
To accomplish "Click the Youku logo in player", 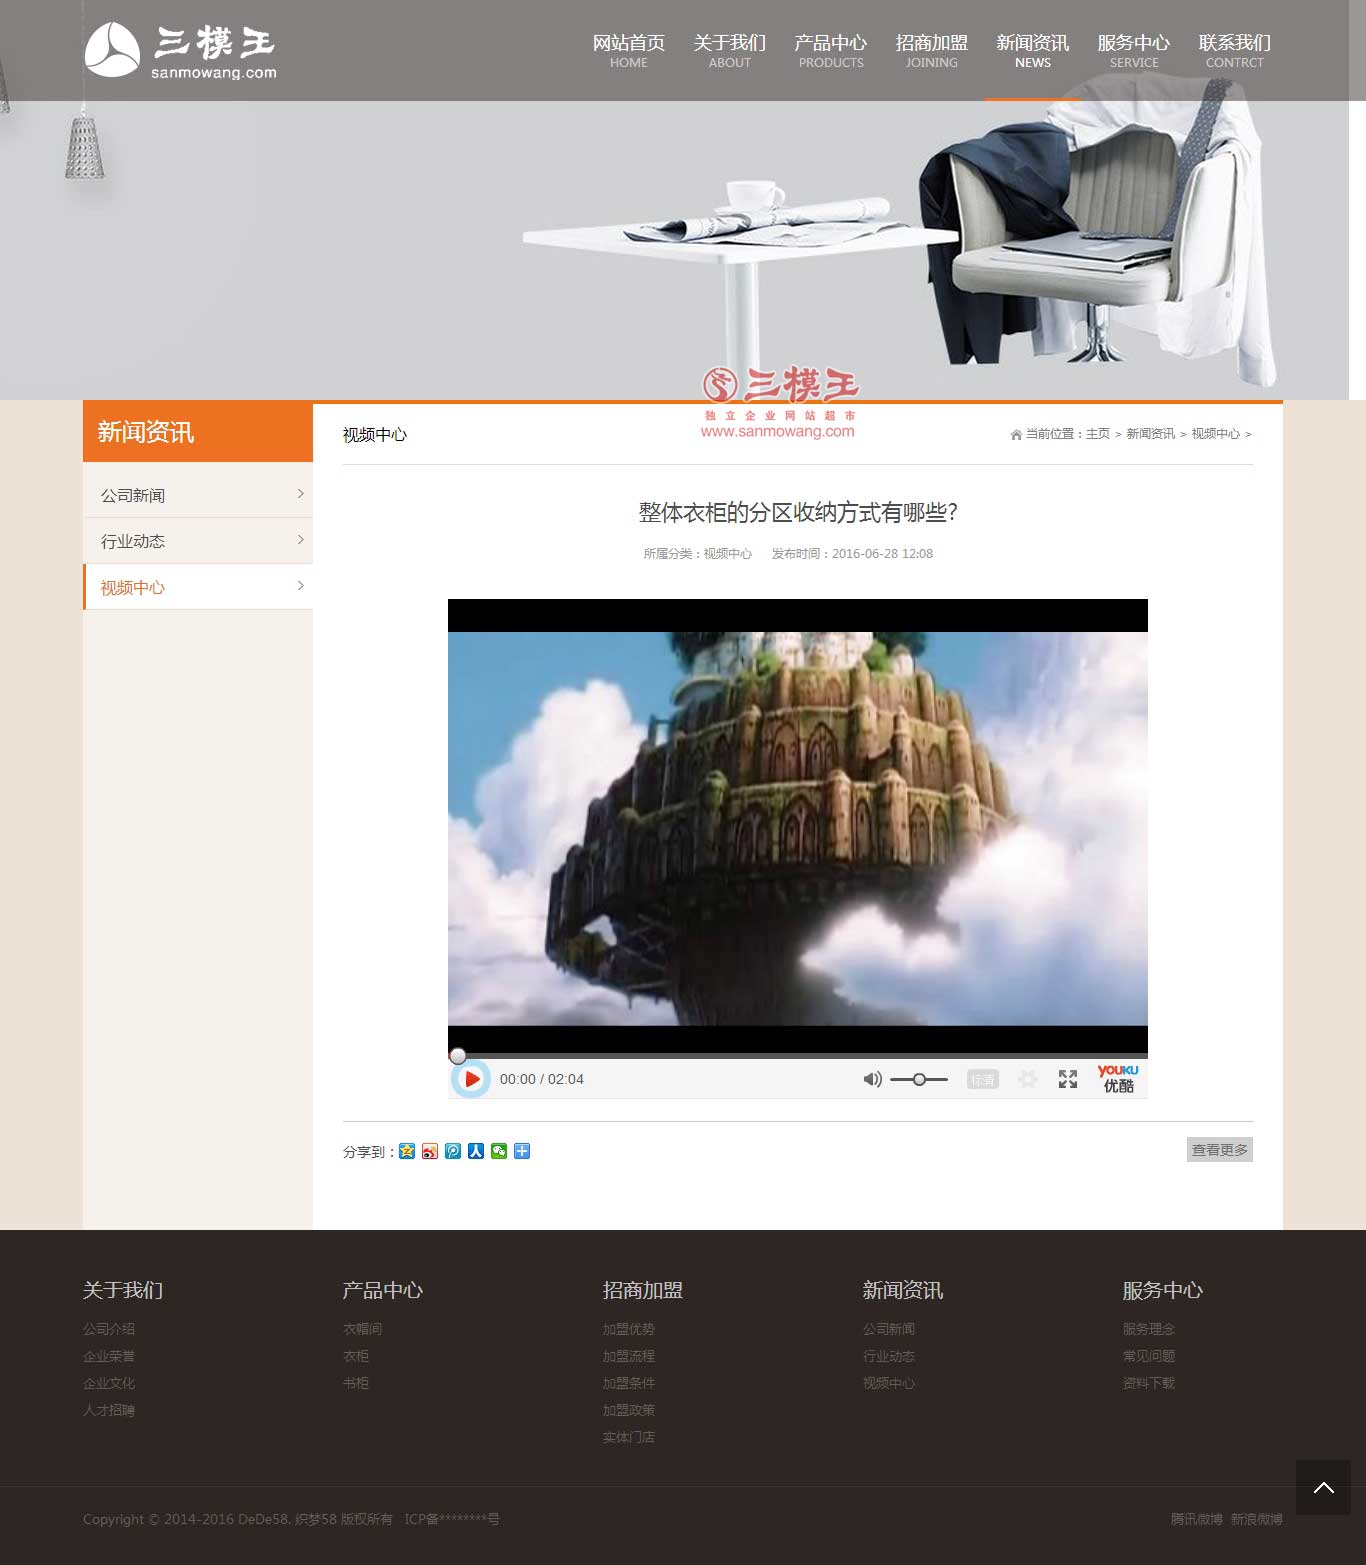I will point(1118,1078).
